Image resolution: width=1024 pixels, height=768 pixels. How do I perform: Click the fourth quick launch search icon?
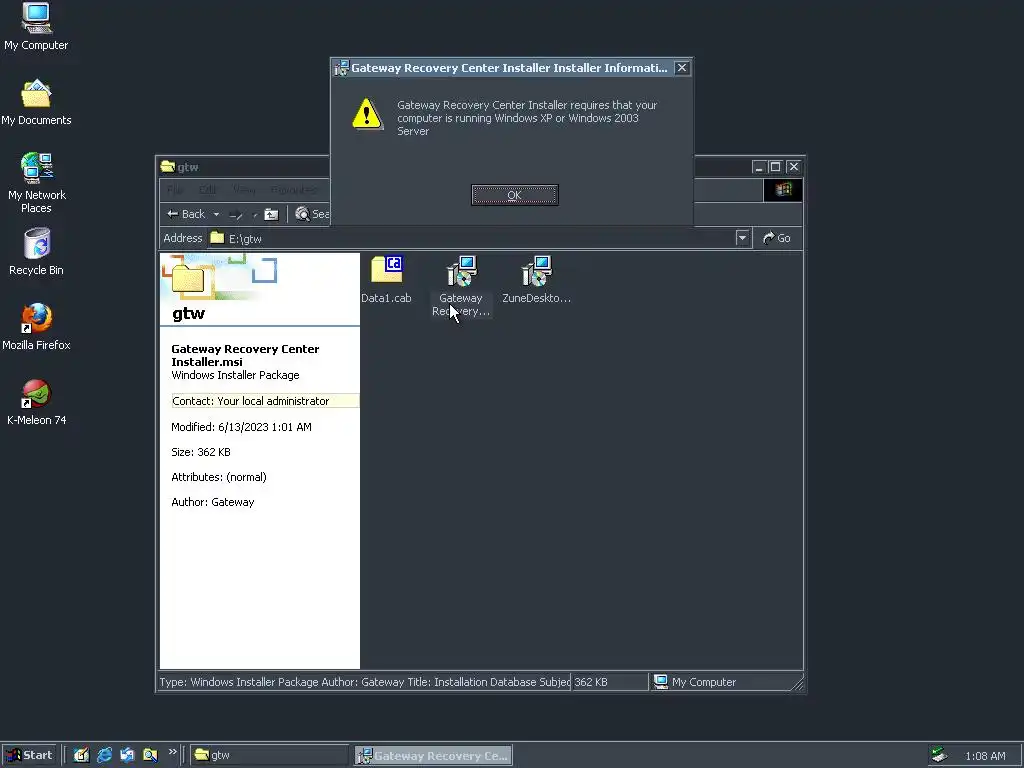point(150,755)
